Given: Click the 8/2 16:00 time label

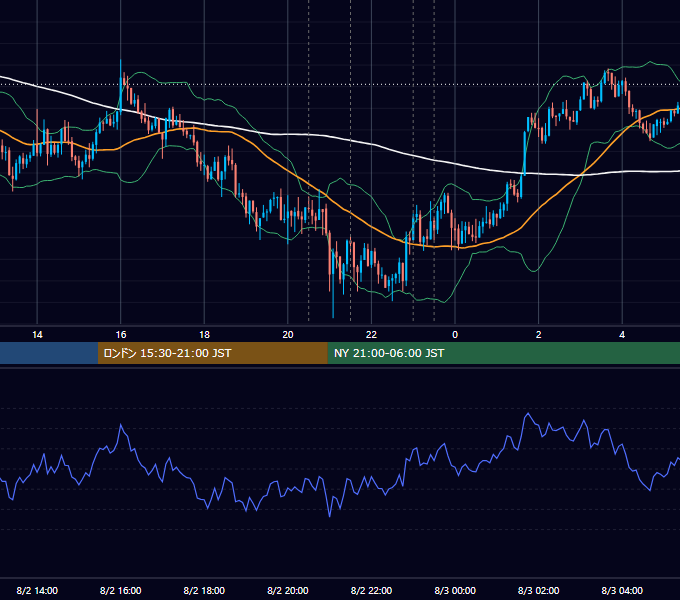Looking at the screenshot, I should click(x=121, y=590).
